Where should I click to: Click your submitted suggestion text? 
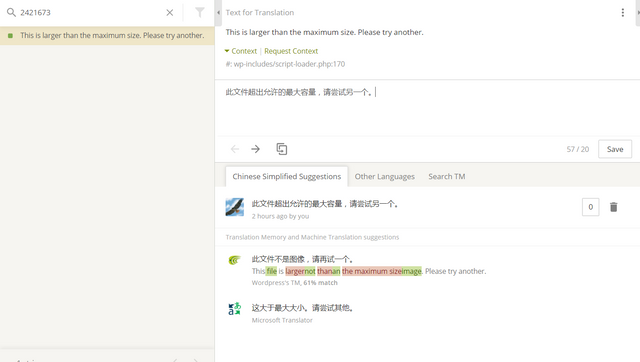point(325,204)
